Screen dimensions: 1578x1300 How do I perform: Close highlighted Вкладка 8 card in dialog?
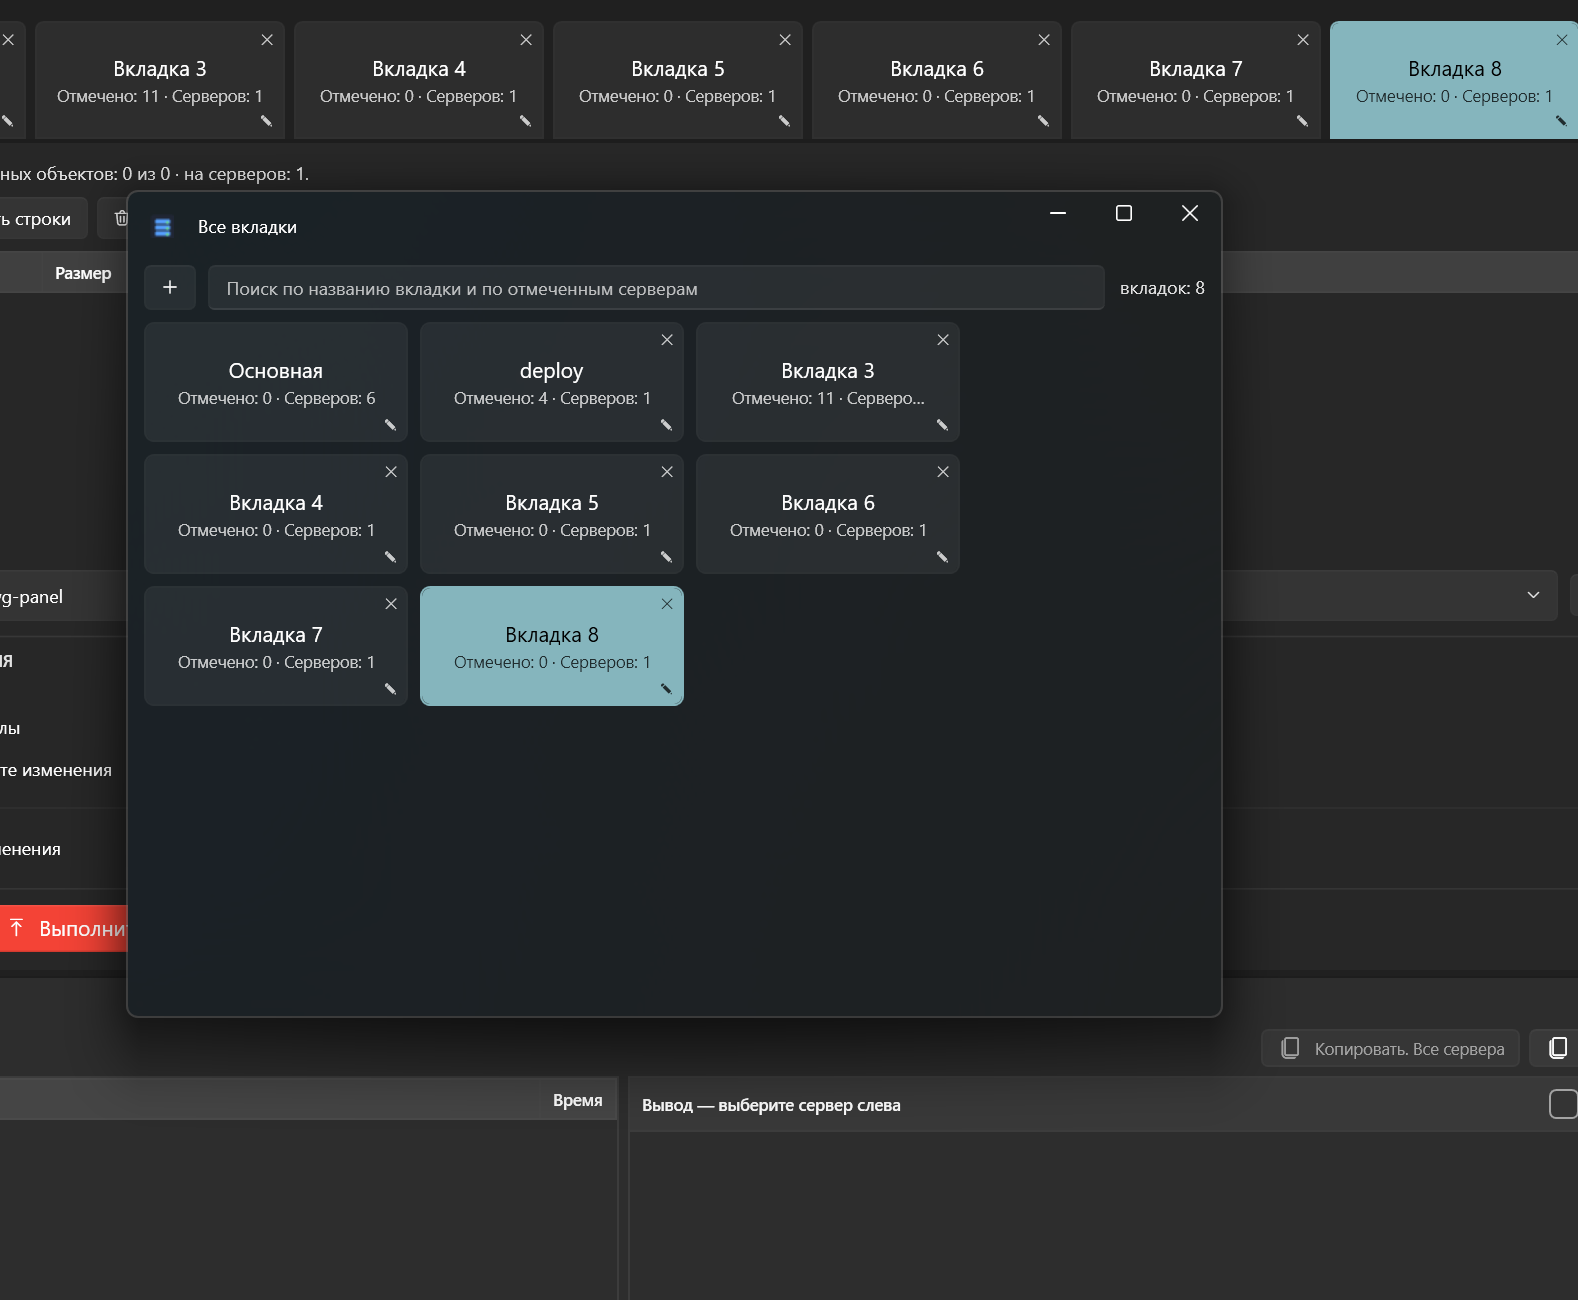(x=667, y=604)
